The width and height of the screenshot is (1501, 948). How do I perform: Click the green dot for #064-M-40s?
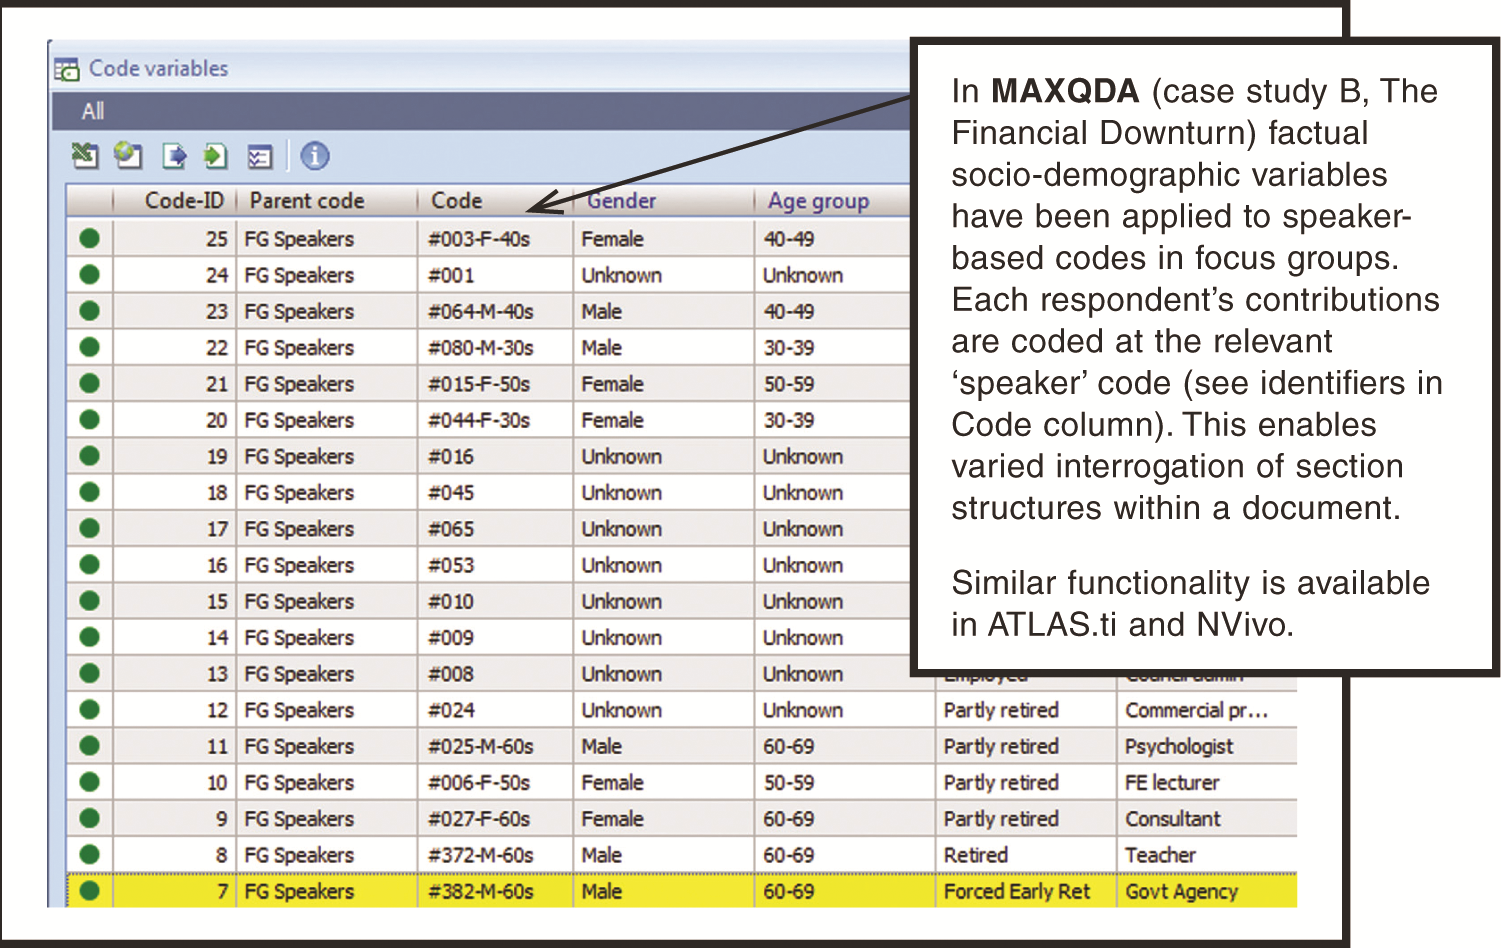(x=89, y=311)
